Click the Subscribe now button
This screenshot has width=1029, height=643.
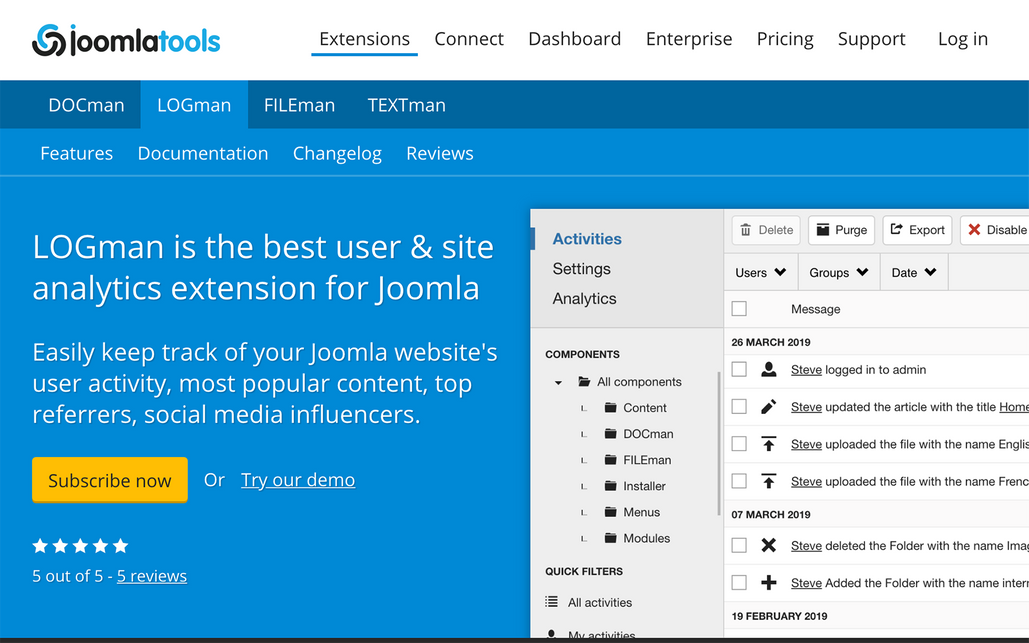pyautogui.click(x=110, y=480)
